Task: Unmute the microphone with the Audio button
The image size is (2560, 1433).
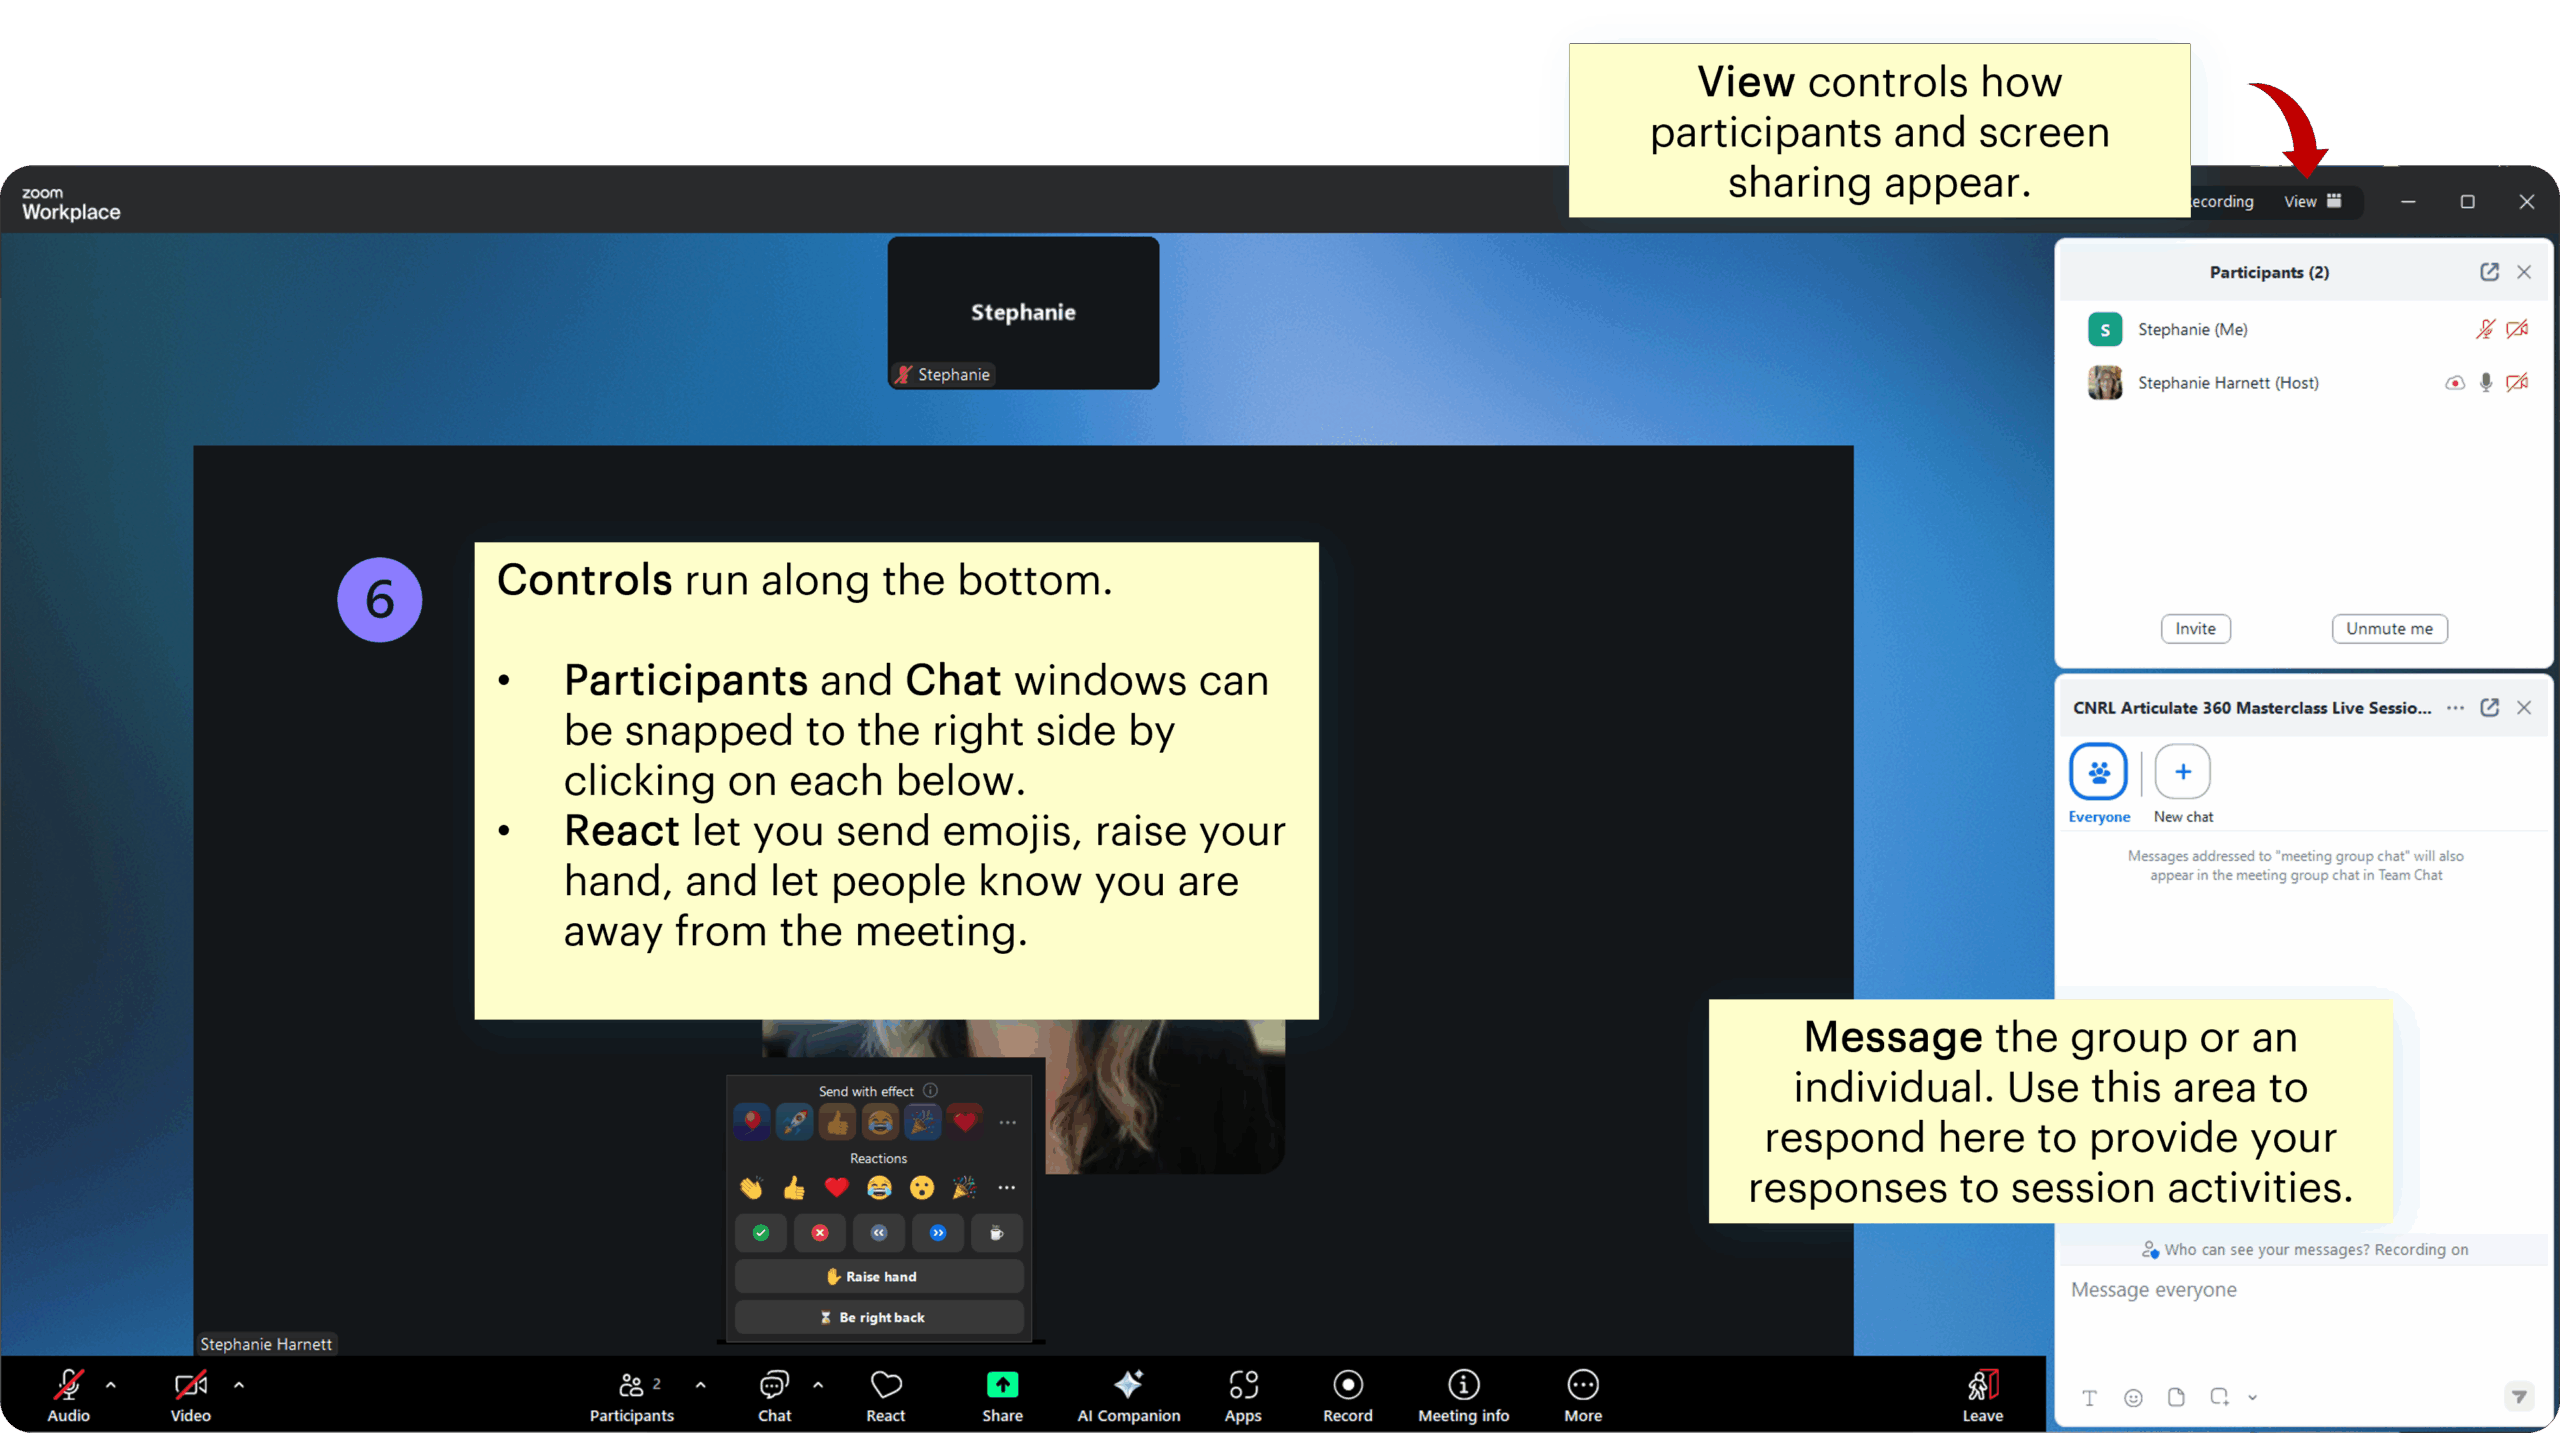Action: click(x=68, y=1395)
